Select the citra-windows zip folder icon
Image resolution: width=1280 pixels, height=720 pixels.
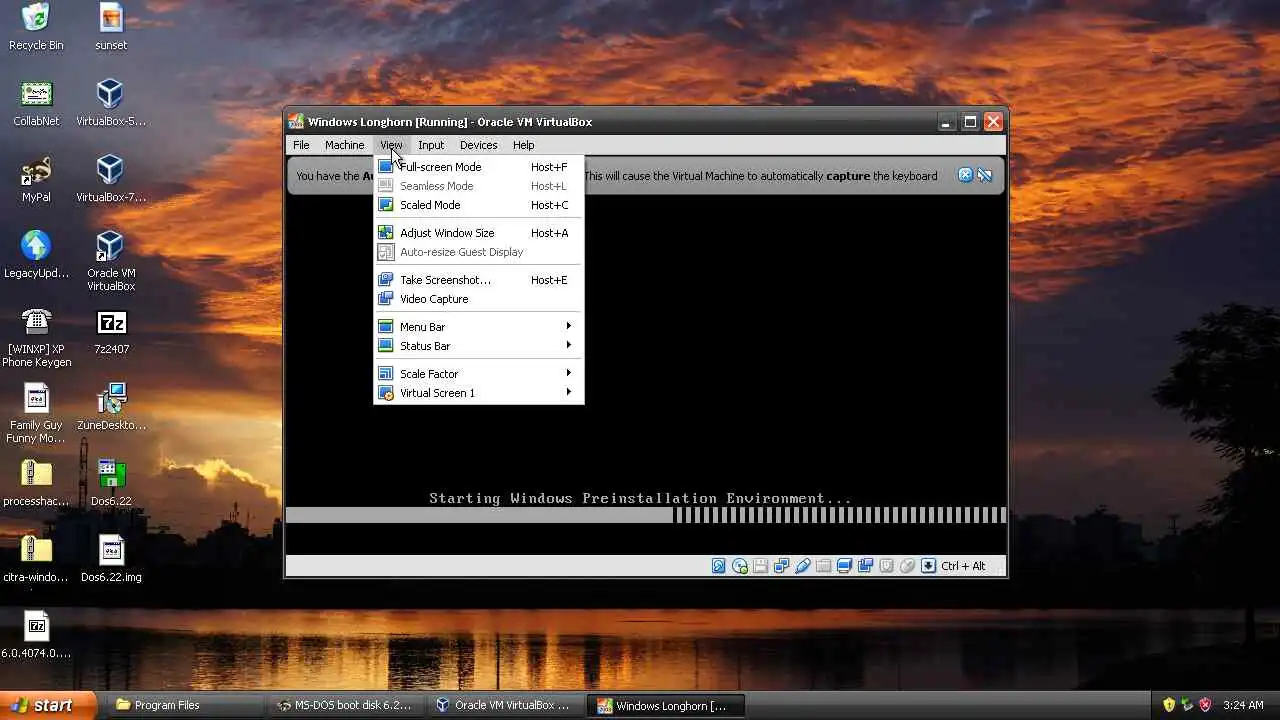point(36,559)
